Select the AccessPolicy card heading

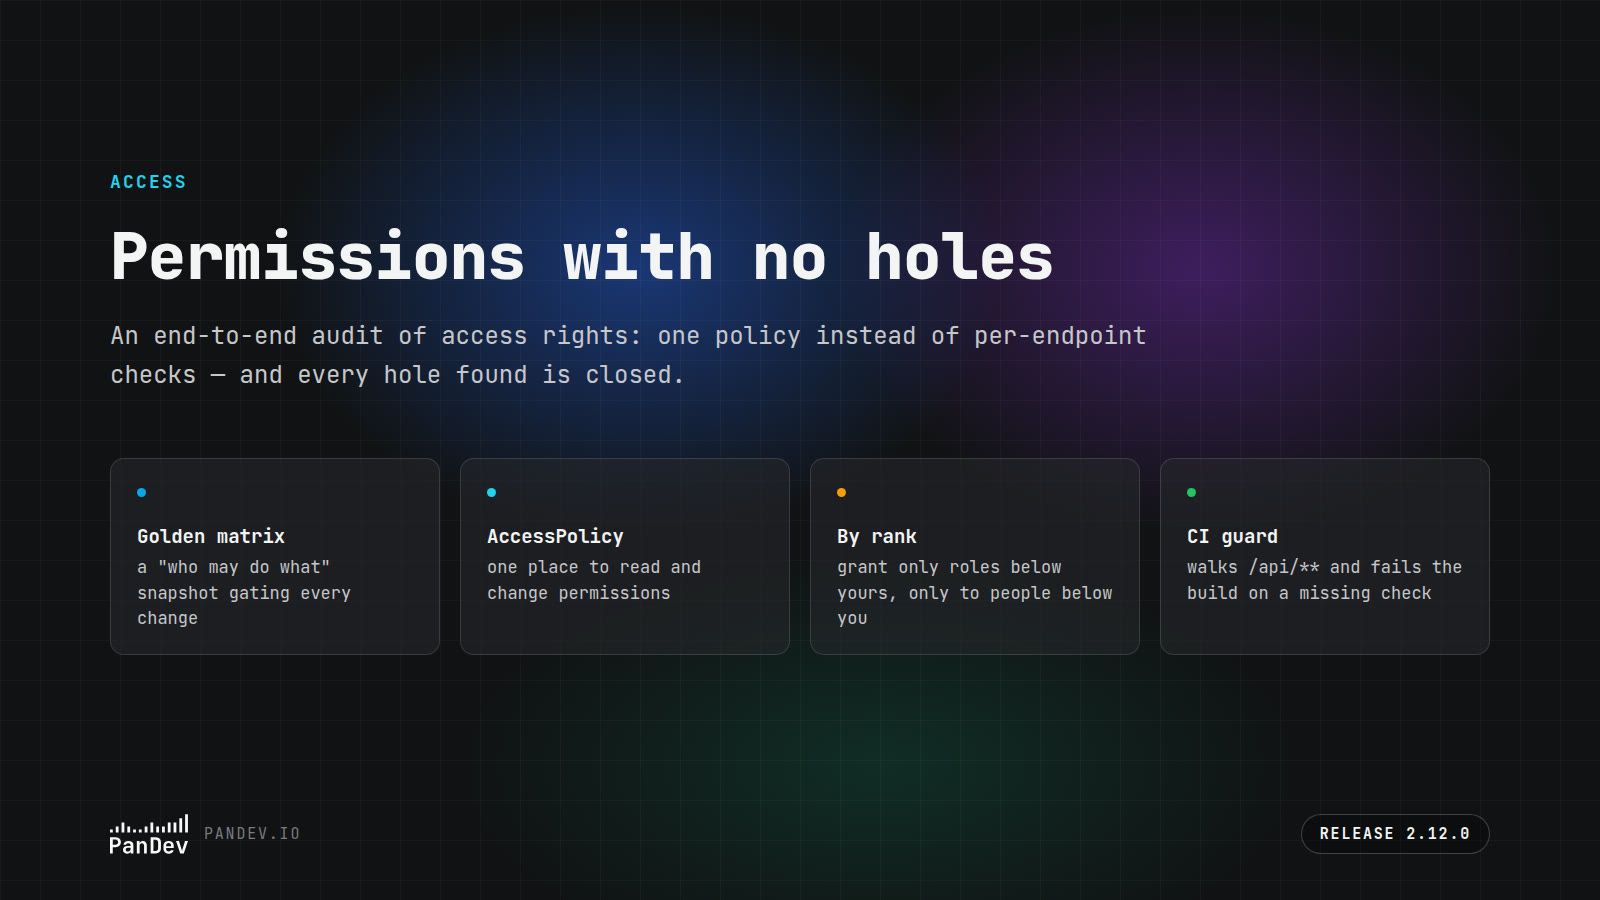[x=555, y=537]
